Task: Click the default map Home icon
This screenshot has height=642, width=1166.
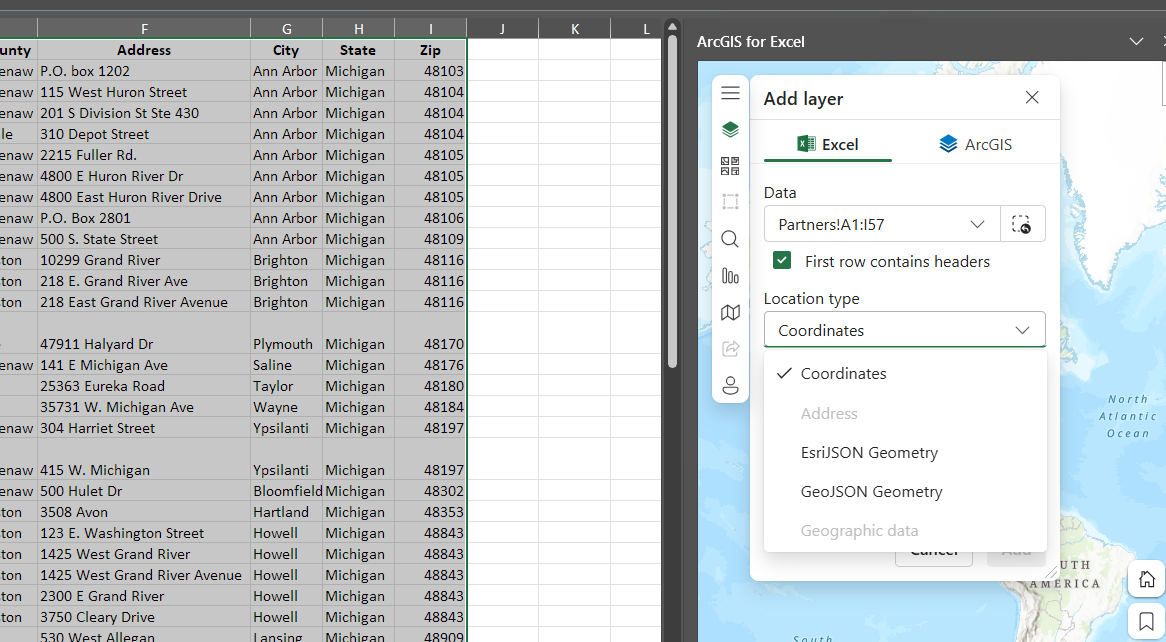Action: click(x=1146, y=578)
